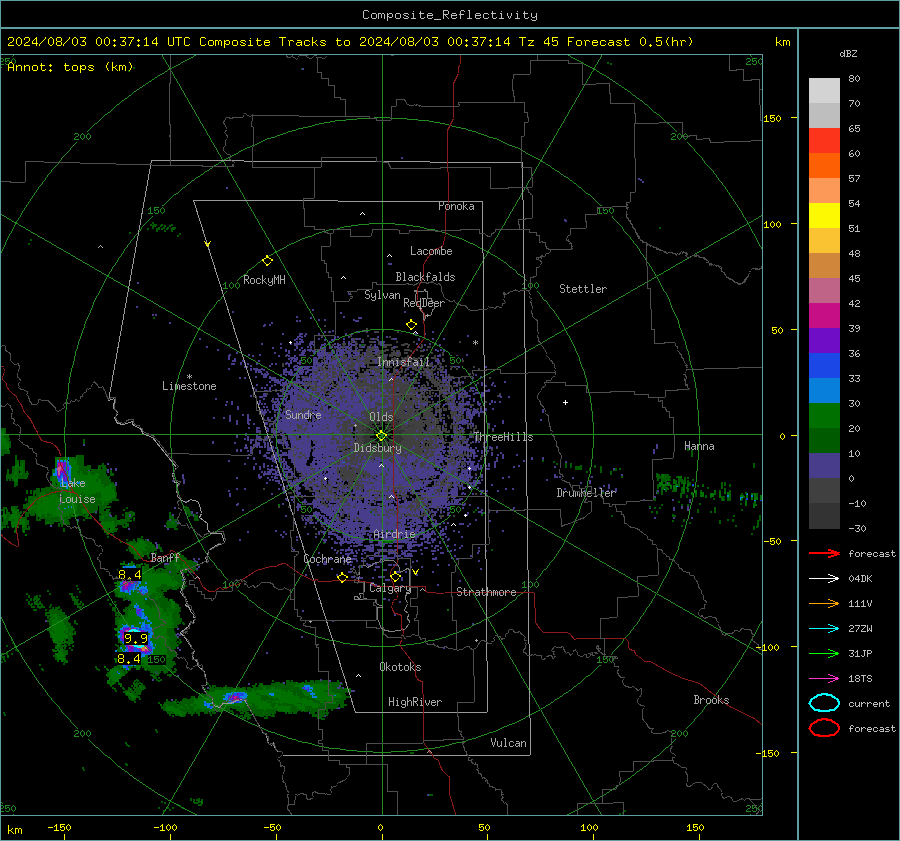The image size is (900, 841).
Task: Click the yellow diamond marker near RedDeer
Action: (412, 325)
